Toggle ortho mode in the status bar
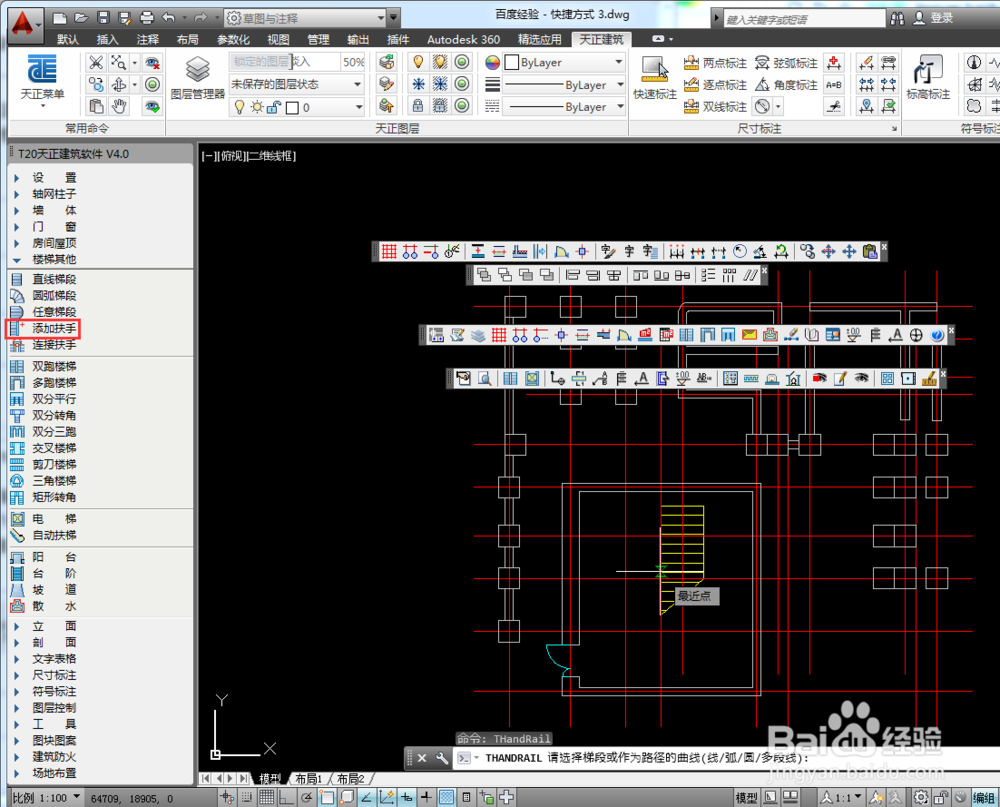This screenshot has width=1000, height=807. 286,797
